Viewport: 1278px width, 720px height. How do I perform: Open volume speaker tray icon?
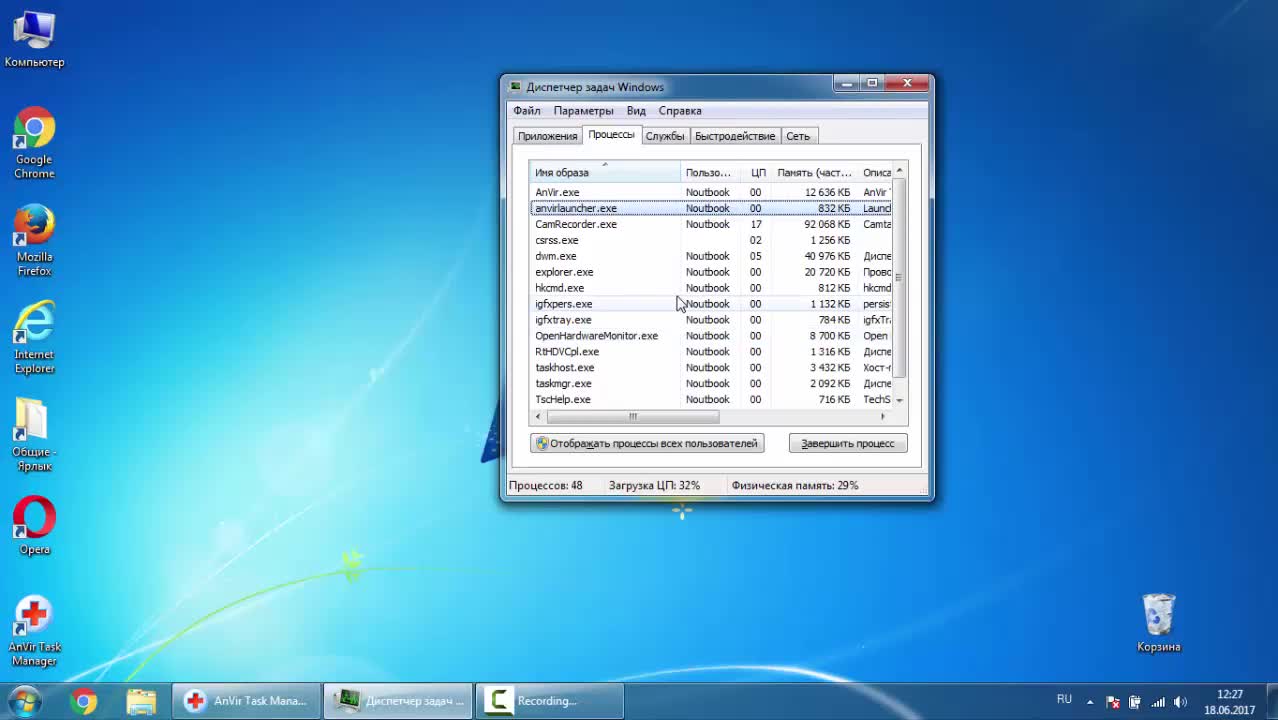click(x=1180, y=702)
